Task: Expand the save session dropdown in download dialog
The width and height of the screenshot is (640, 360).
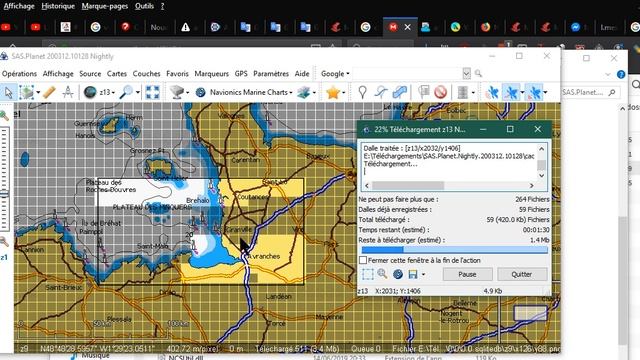Action: click(x=423, y=274)
